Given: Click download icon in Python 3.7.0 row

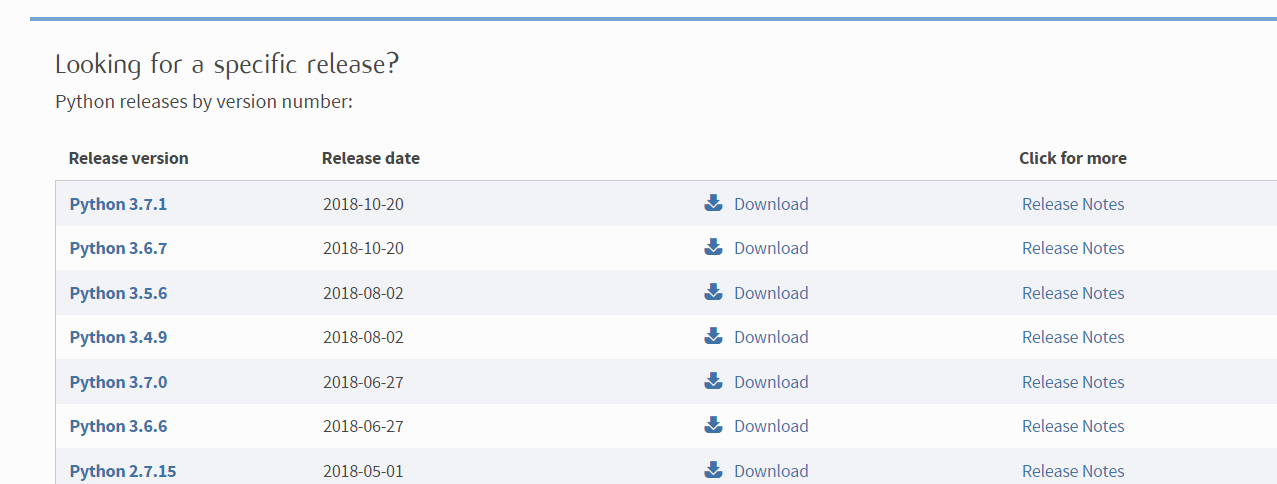Looking at the screenshot, I should pyautogui.click(x=713, y=381).
